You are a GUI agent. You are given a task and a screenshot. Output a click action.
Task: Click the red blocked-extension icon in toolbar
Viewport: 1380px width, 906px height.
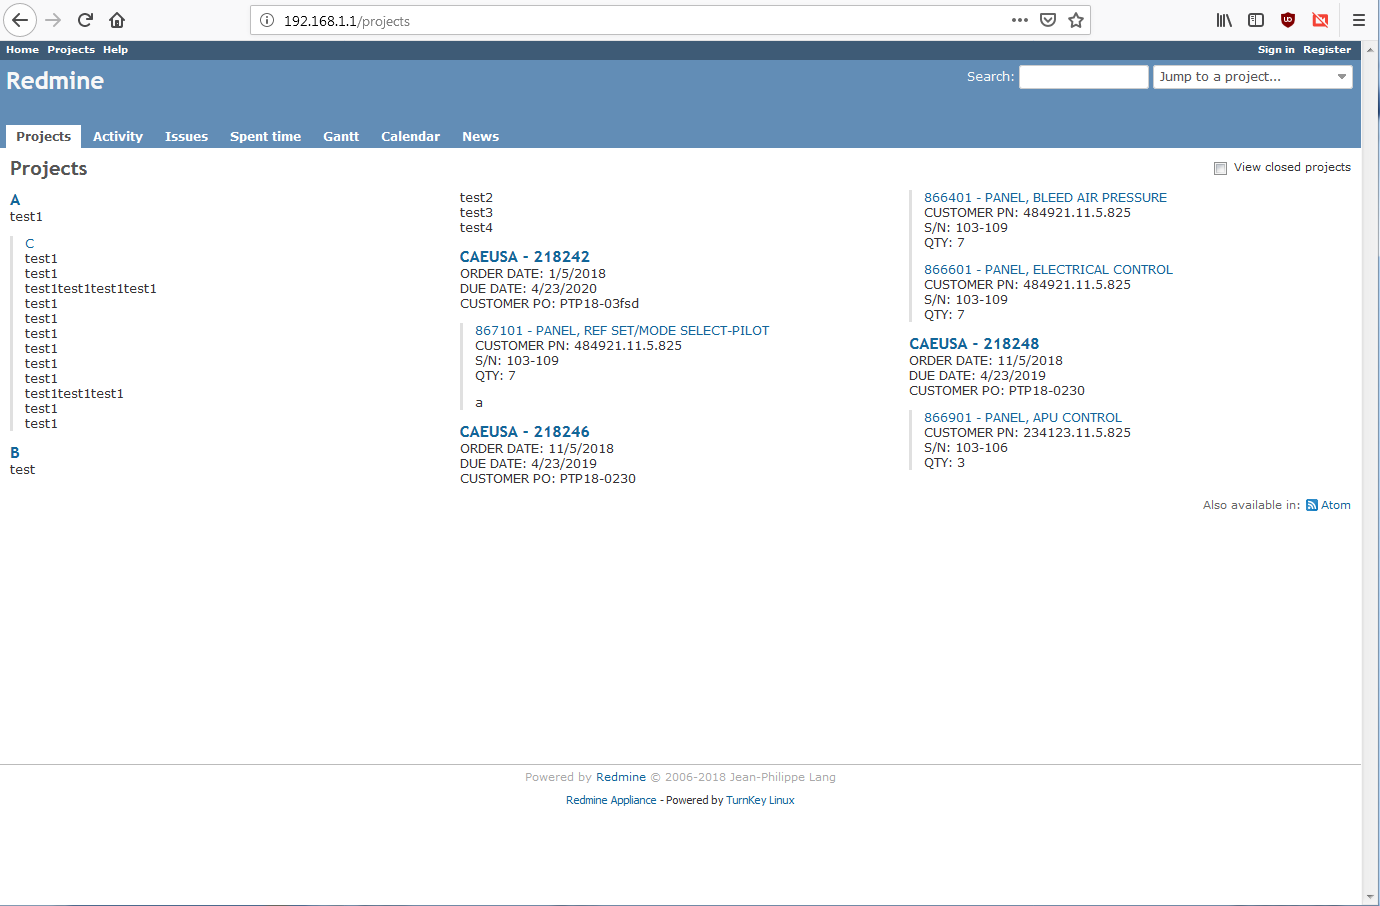tap(1320, 20)
